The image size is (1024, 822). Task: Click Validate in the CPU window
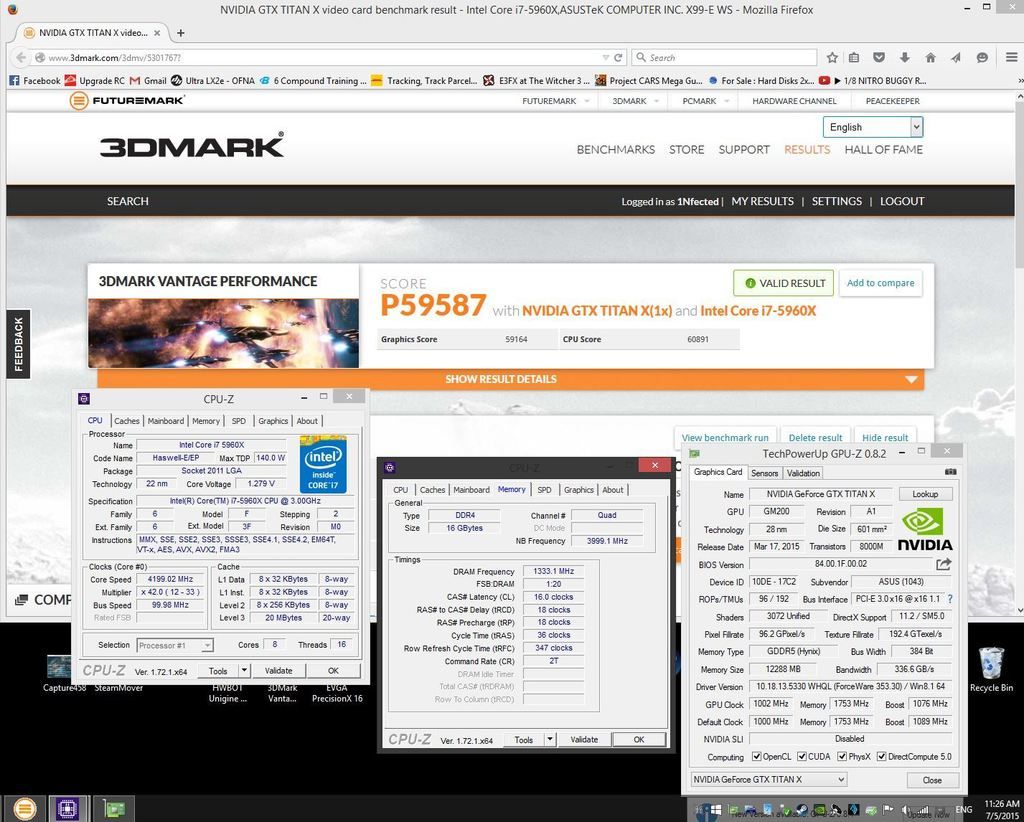pyautogui.click(x=278, y=671)
